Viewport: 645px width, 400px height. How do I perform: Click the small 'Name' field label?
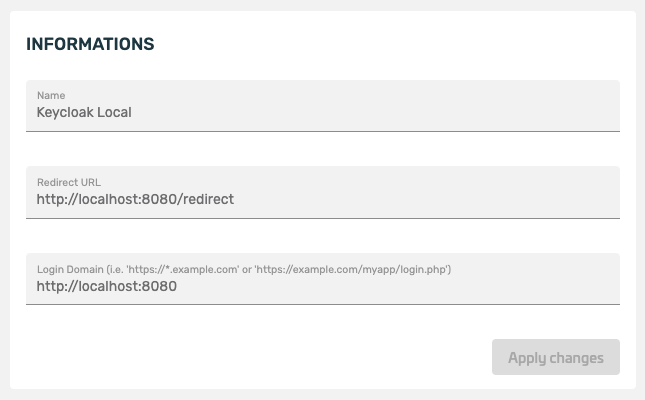[x=51, y=96]
